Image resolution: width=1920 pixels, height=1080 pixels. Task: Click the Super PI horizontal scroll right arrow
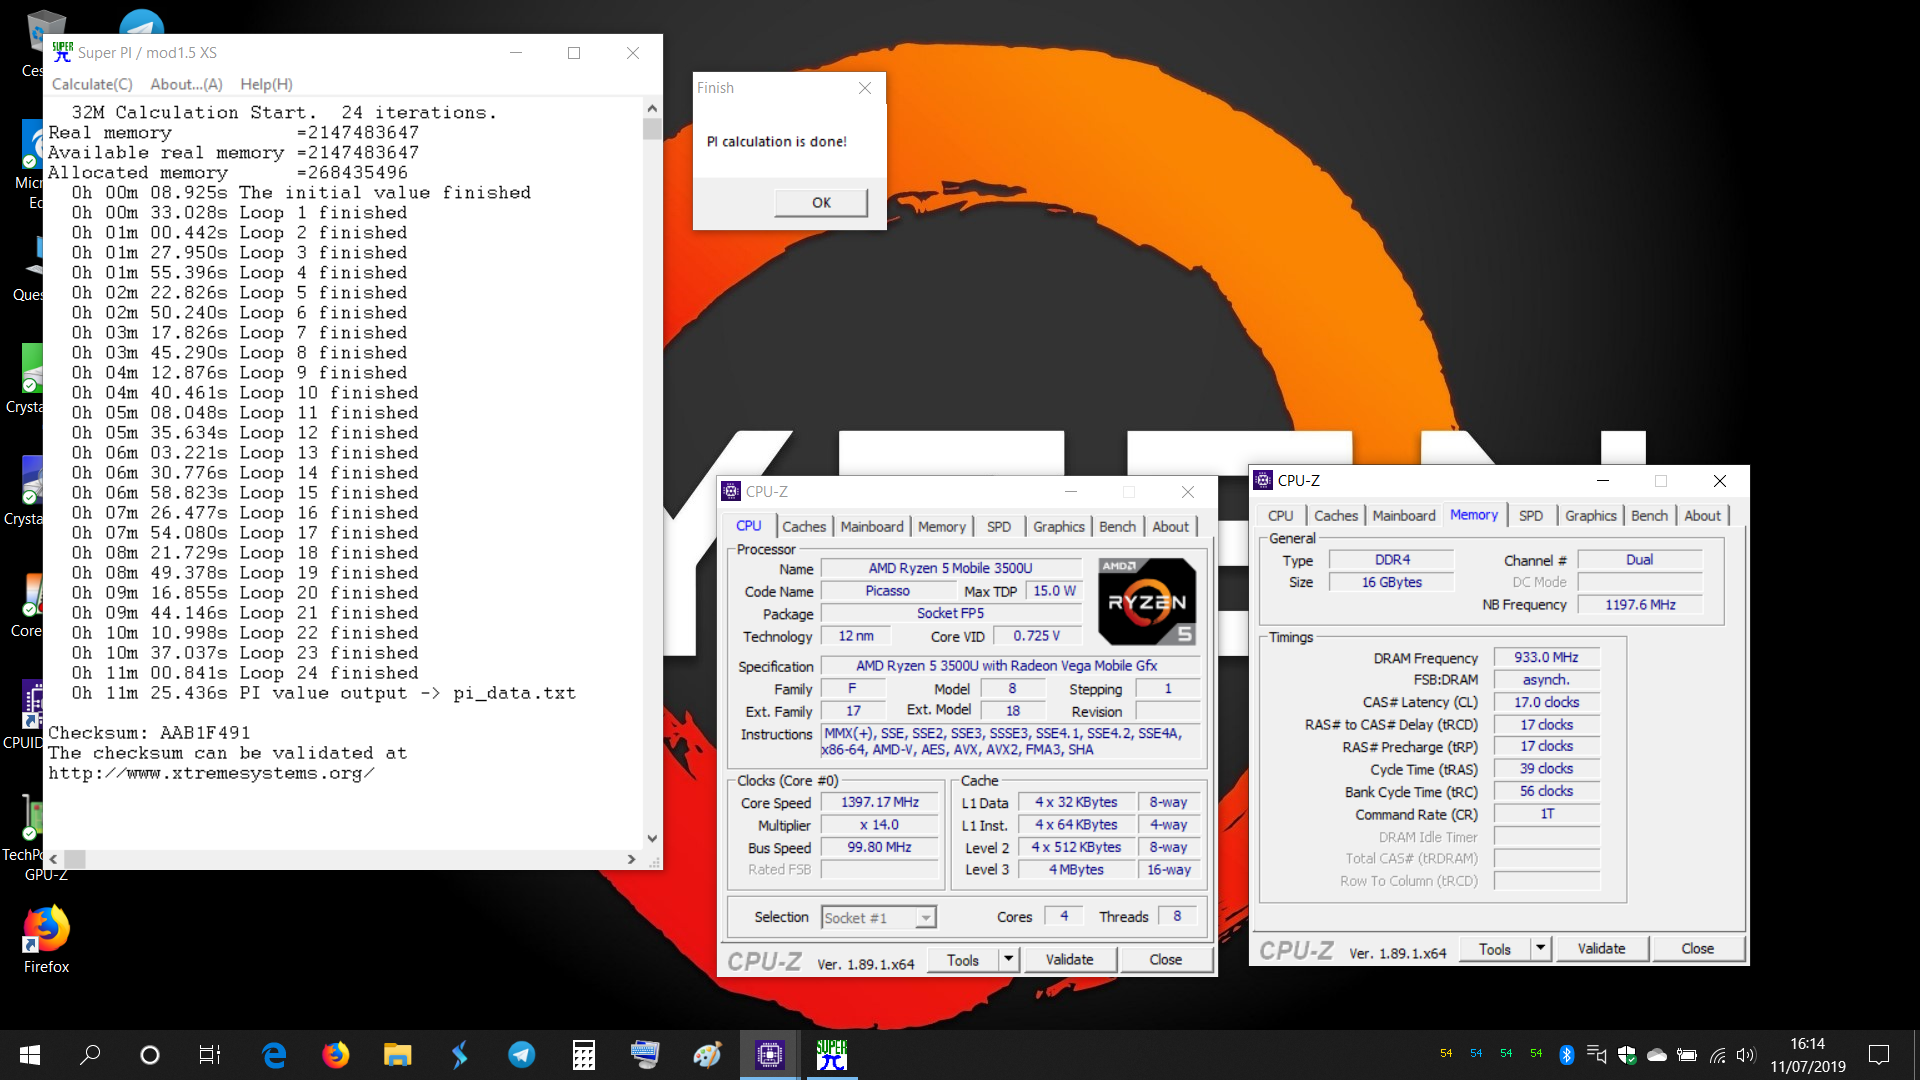click(x=631, y=859)
